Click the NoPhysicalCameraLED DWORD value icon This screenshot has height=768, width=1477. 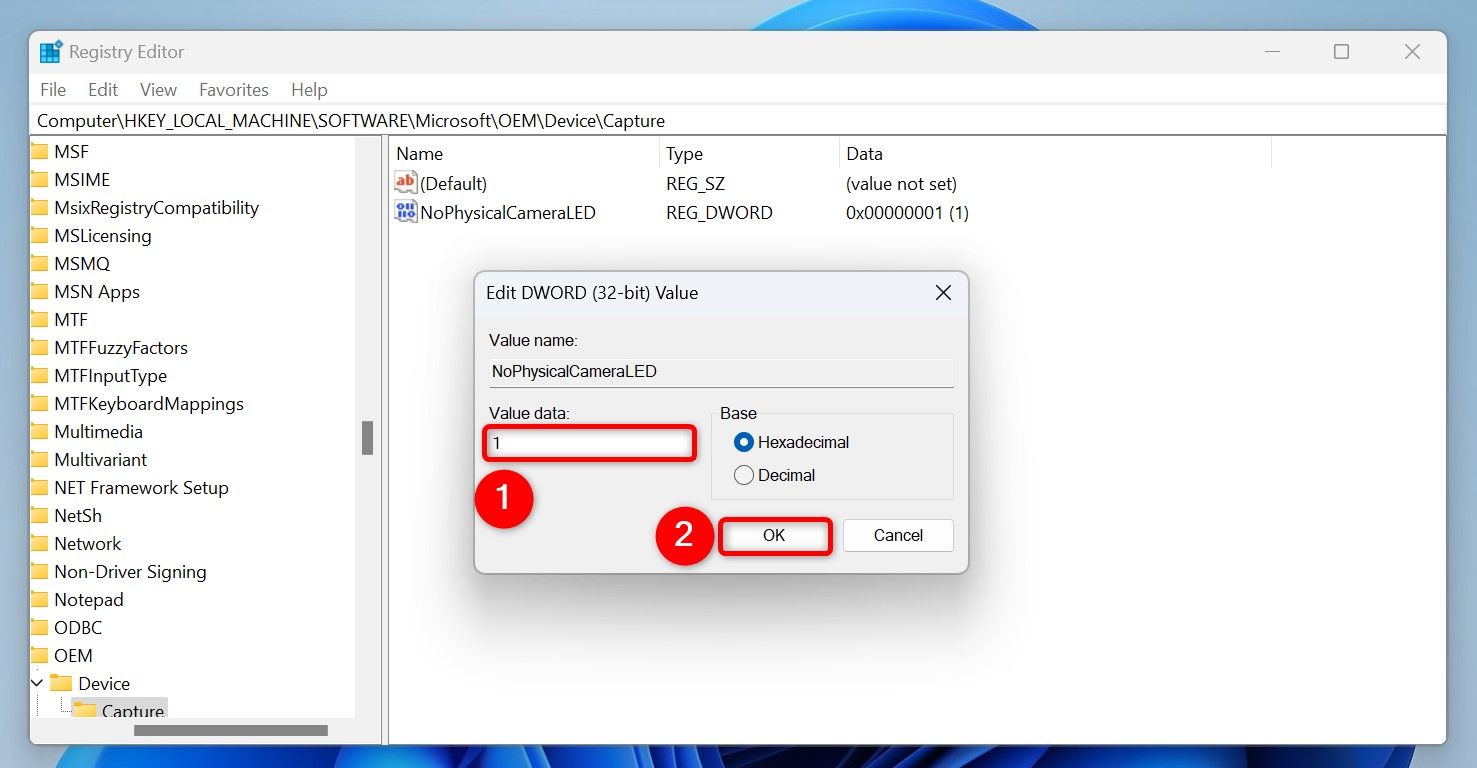pyautogui.click(x=405, y=212)
